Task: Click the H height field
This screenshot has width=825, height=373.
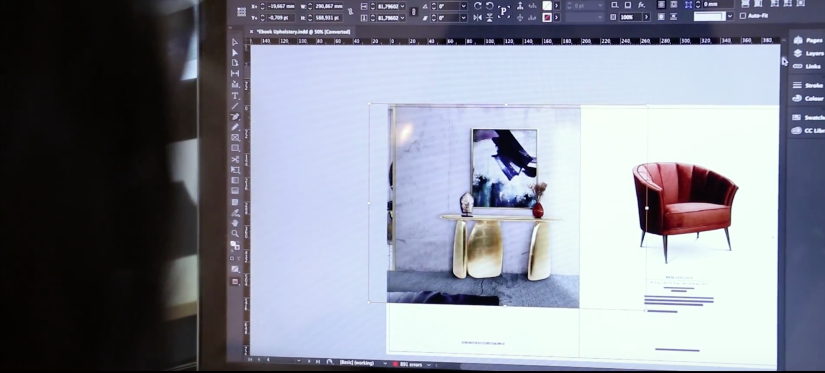Action: pos(329,18)
